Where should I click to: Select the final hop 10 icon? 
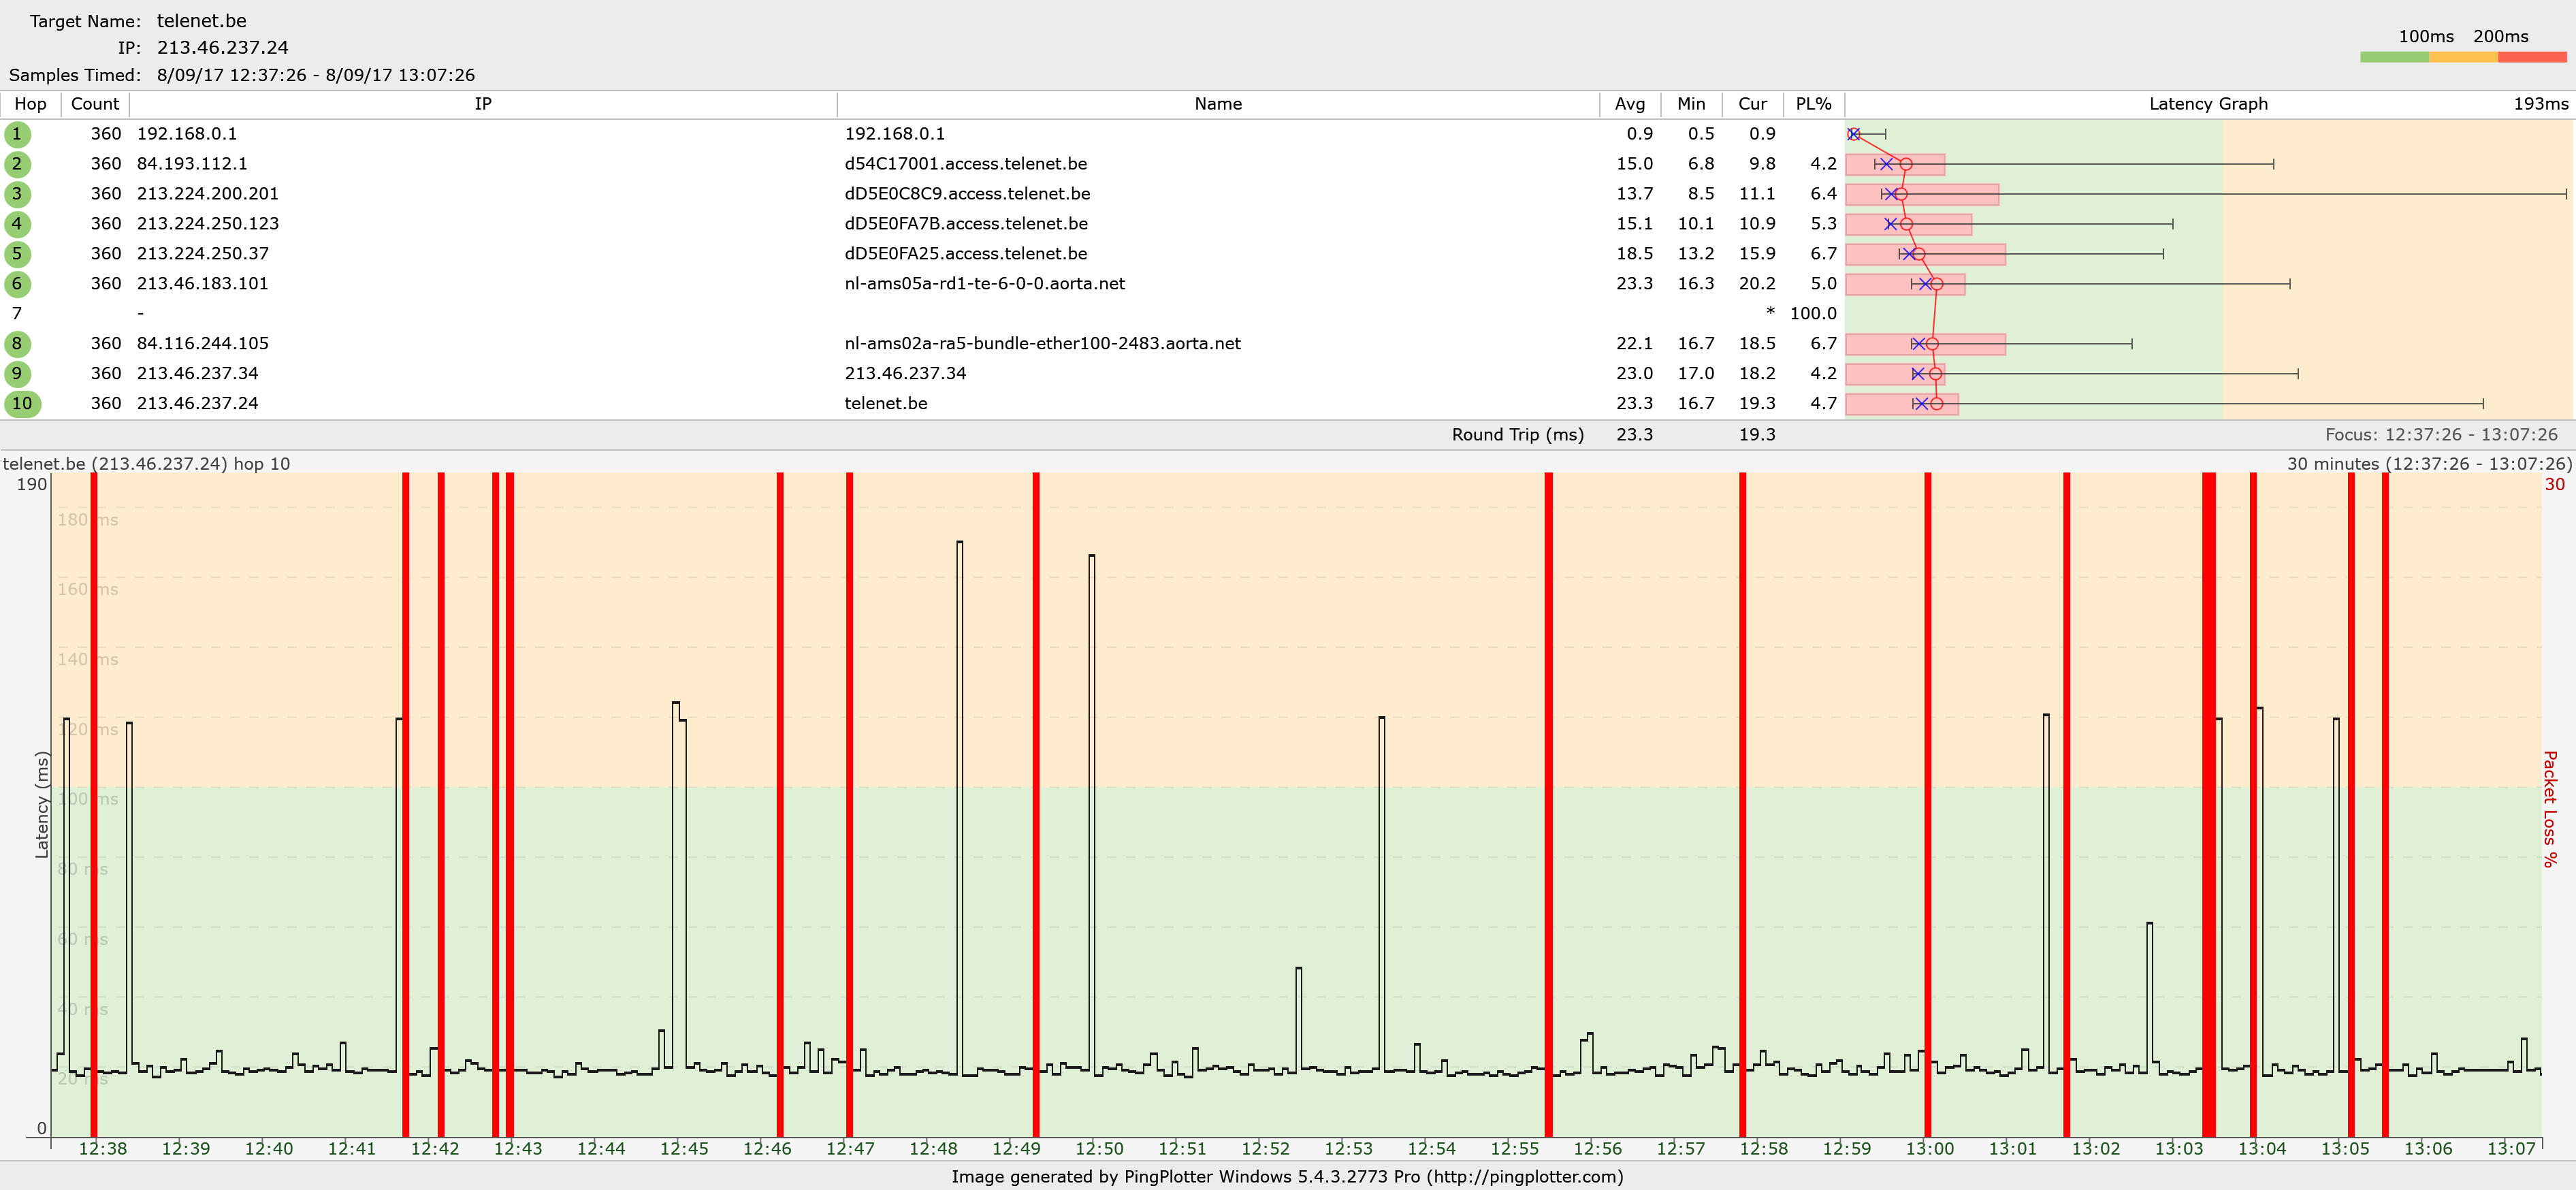(22, 404)
